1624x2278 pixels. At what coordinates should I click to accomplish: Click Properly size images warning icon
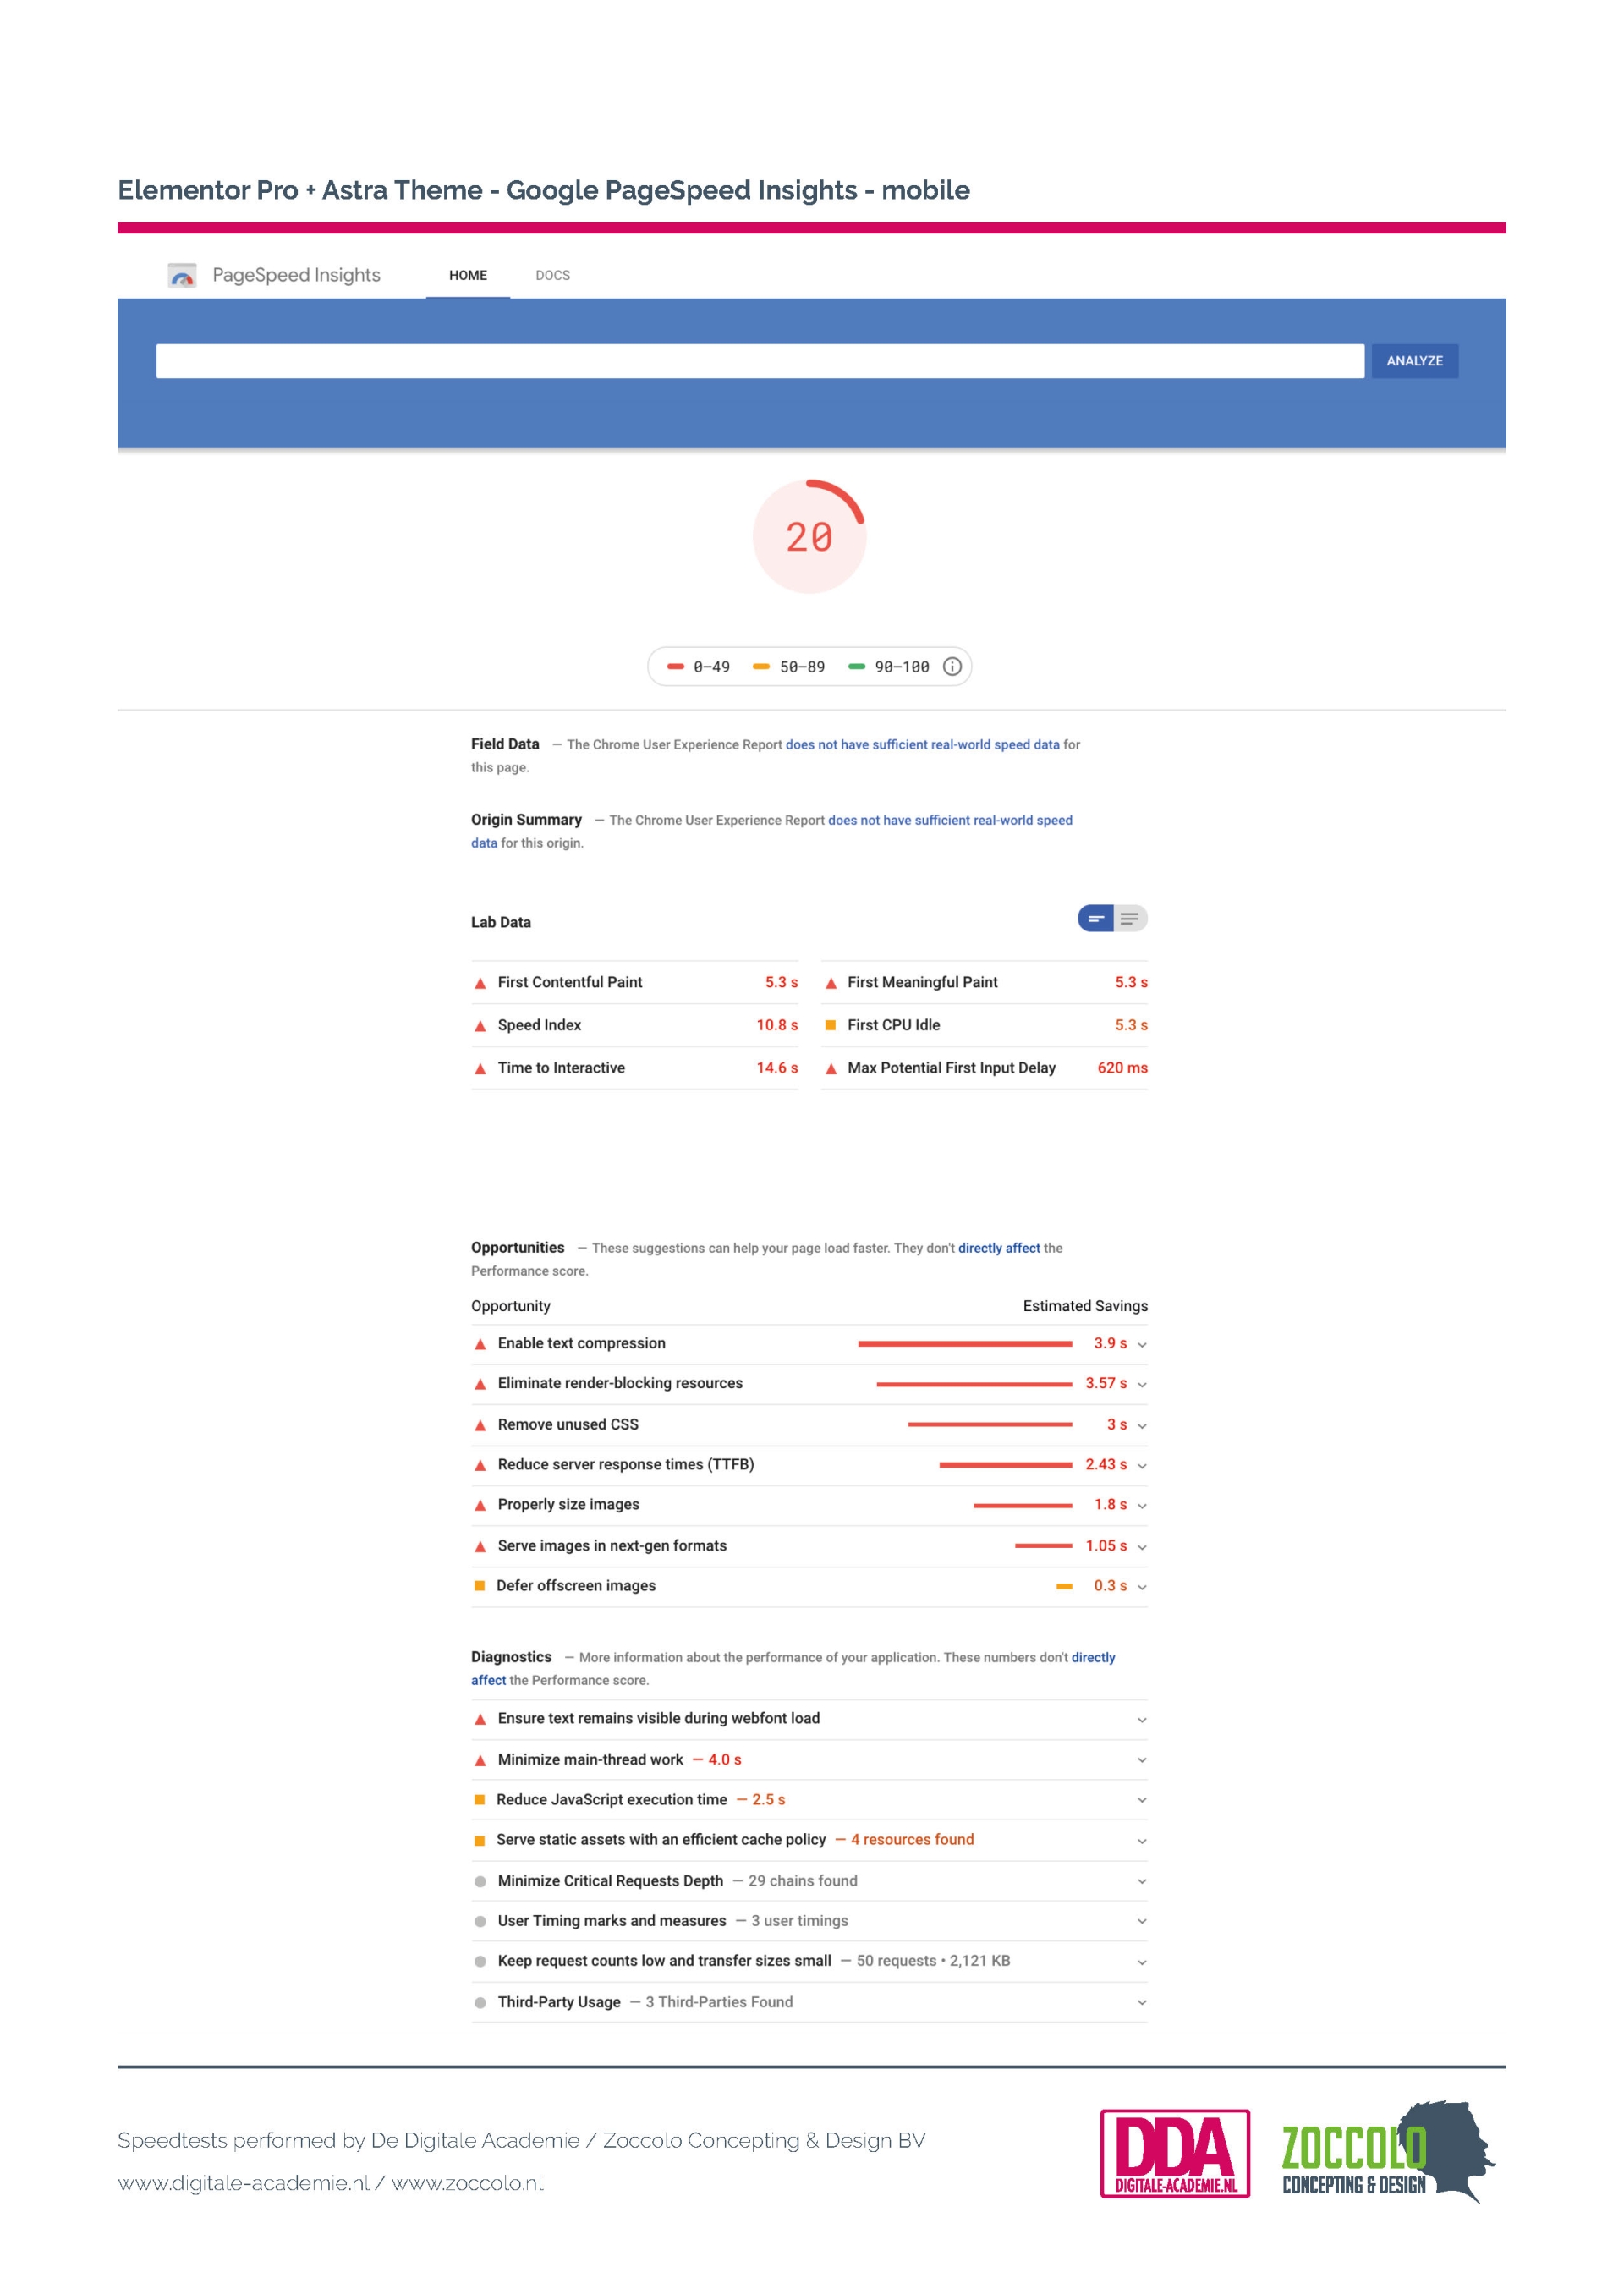[480, 1505]
